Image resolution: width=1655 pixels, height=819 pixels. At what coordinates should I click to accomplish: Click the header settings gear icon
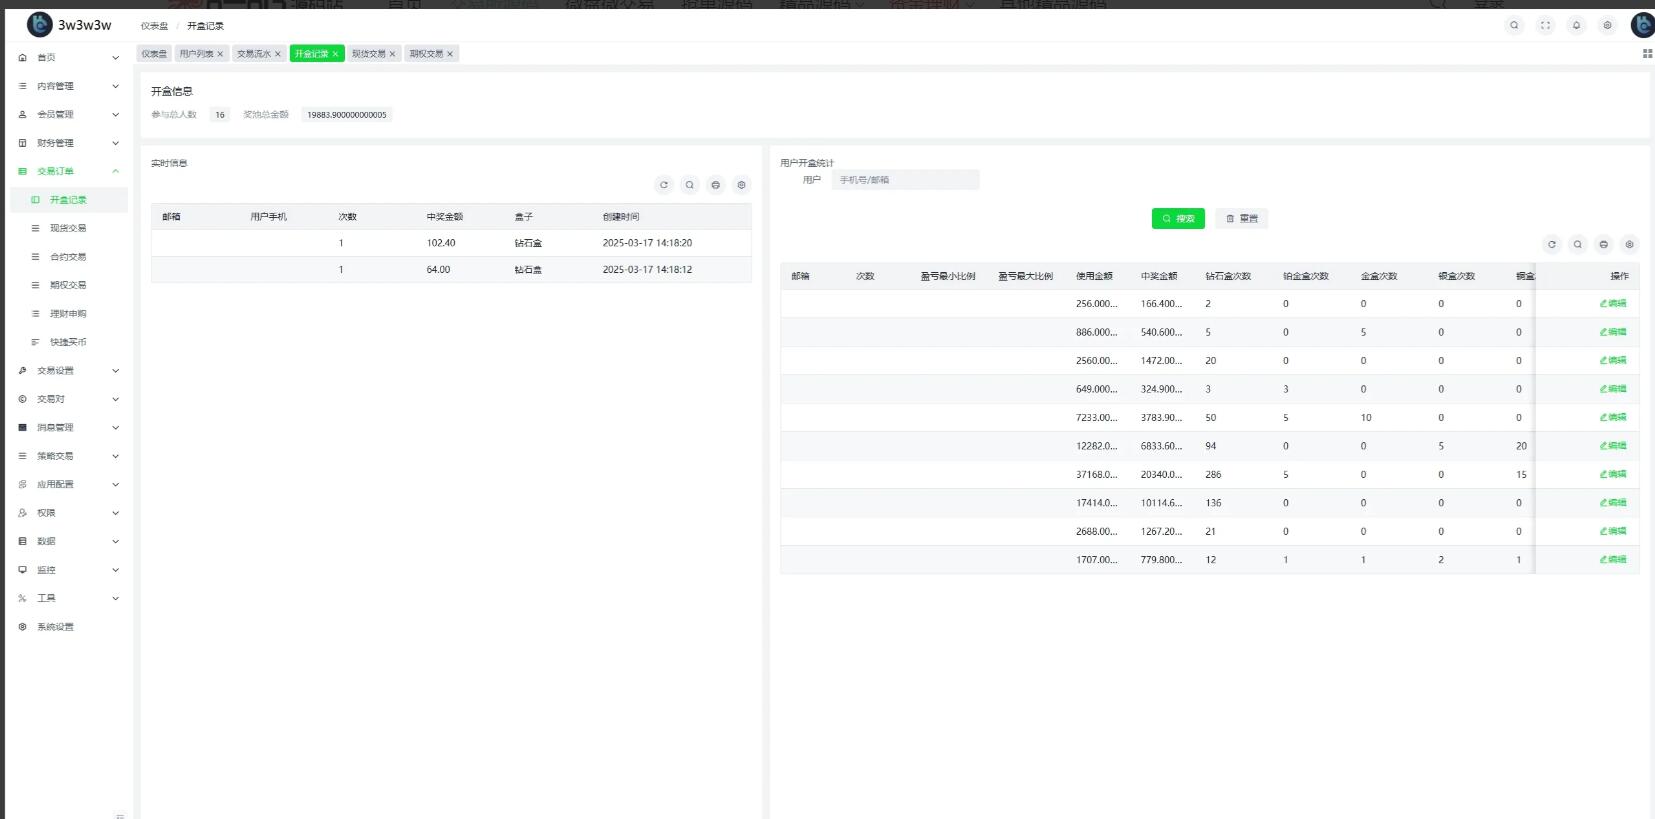[x=1607, y=26]
